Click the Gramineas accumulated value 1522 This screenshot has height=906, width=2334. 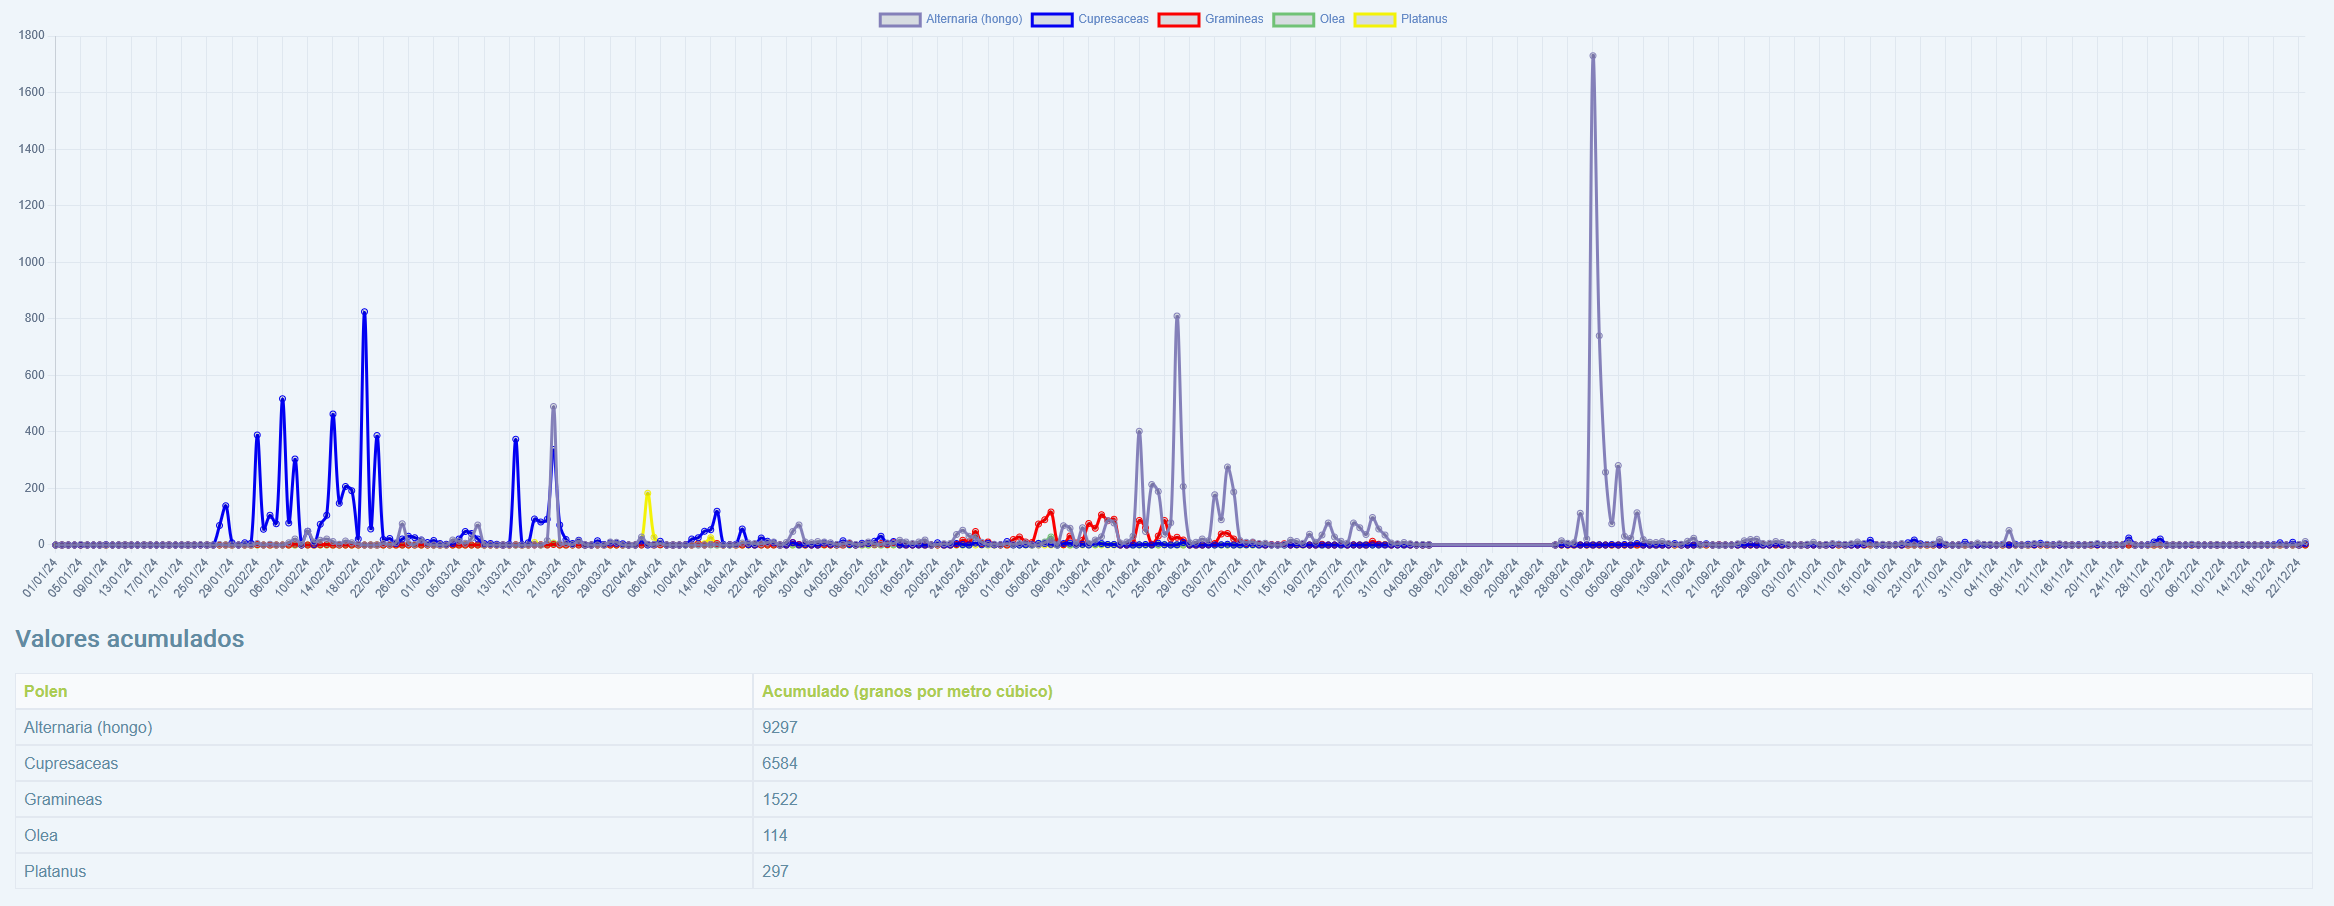click(780, 799)
